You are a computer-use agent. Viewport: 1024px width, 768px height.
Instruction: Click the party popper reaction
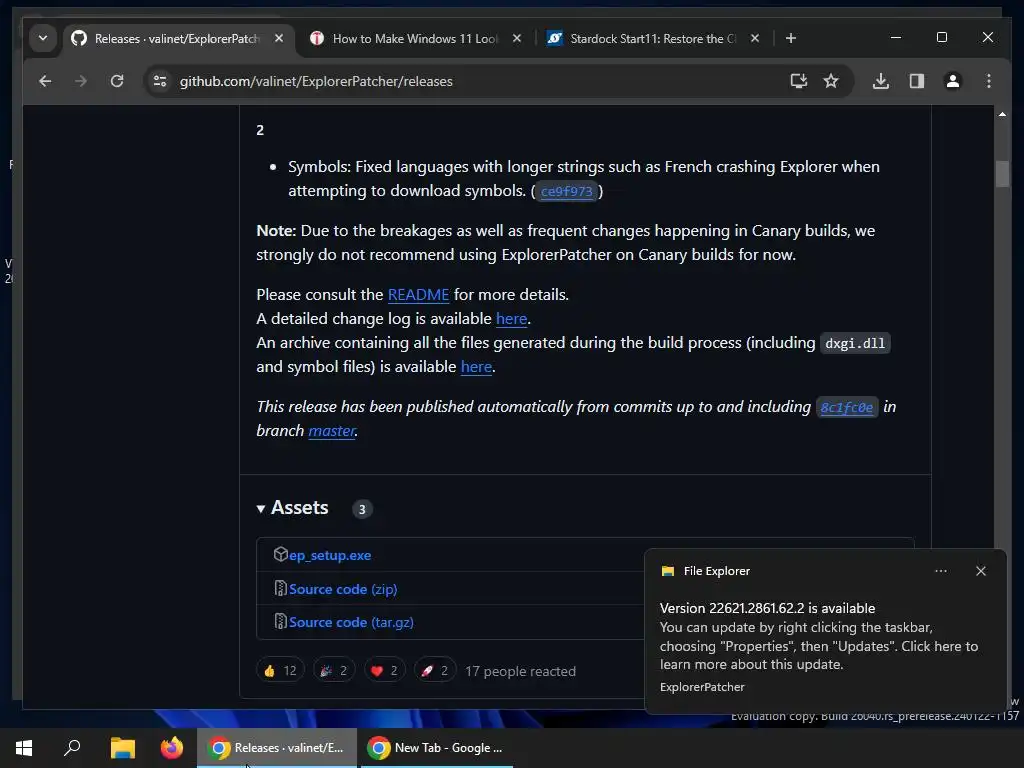coord(334,671)
